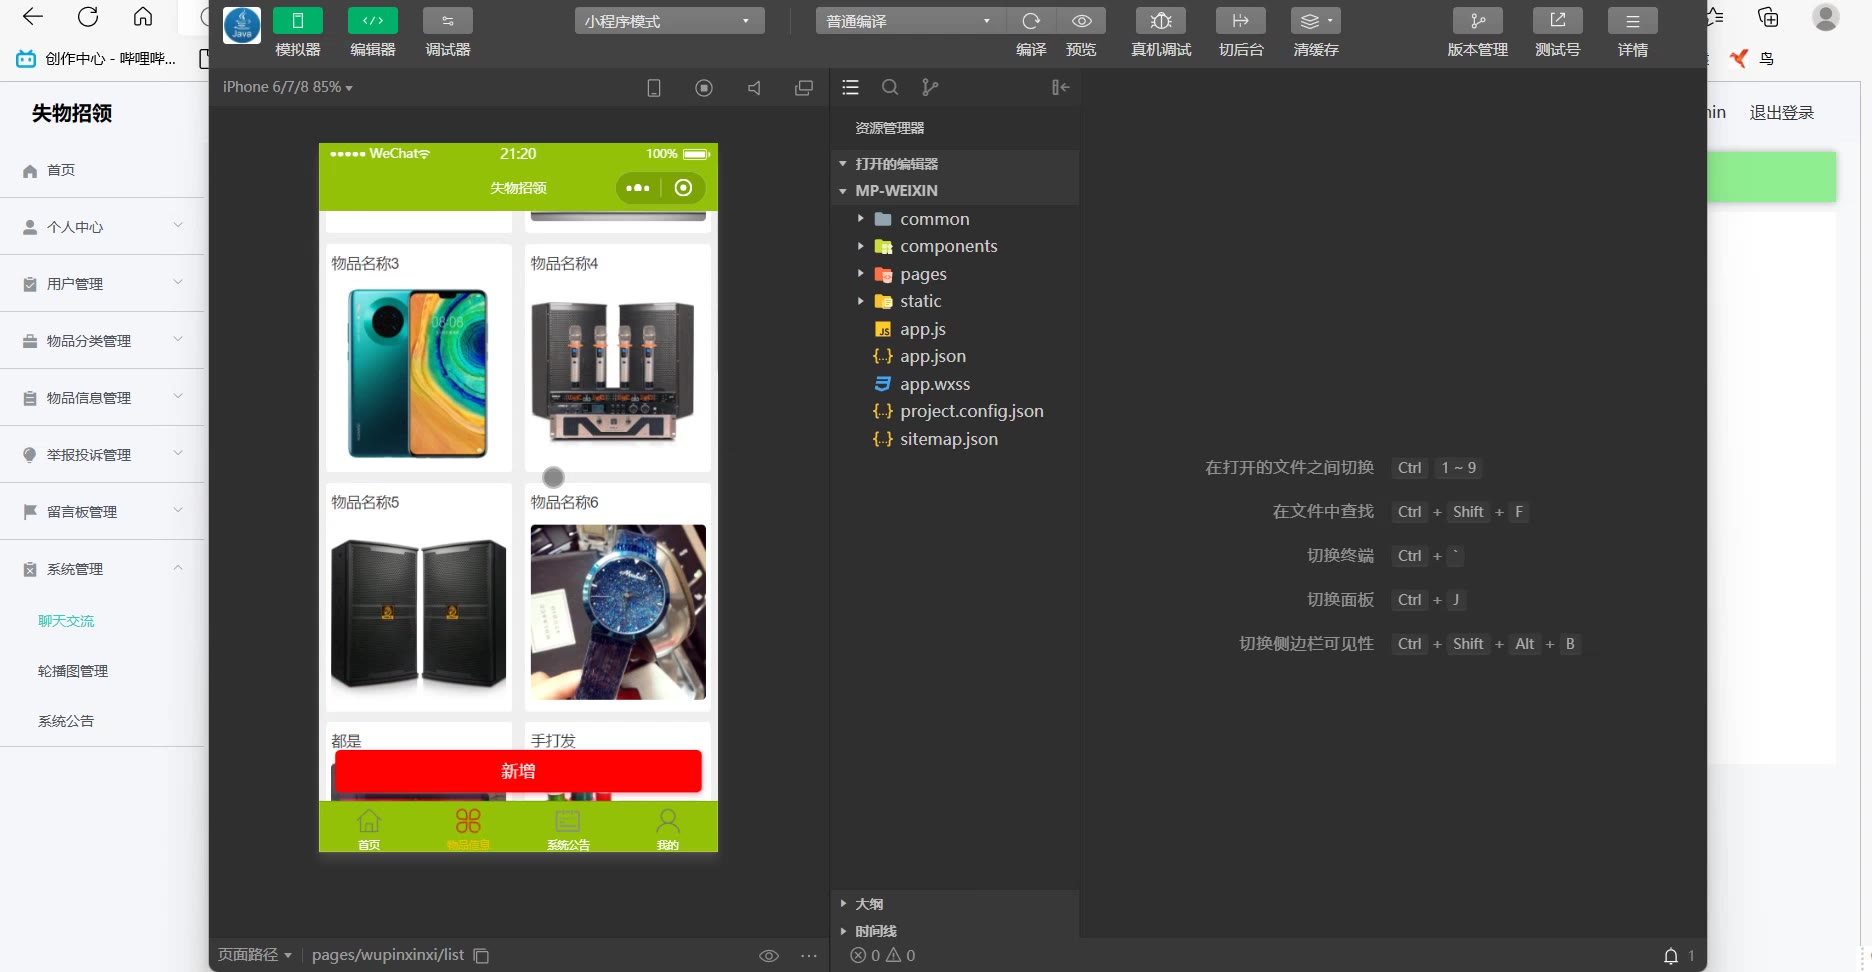Viewport: 1872px width, 972px height.
Task: Click the mini program capsule menu dots
Action: tap(638, 188)
